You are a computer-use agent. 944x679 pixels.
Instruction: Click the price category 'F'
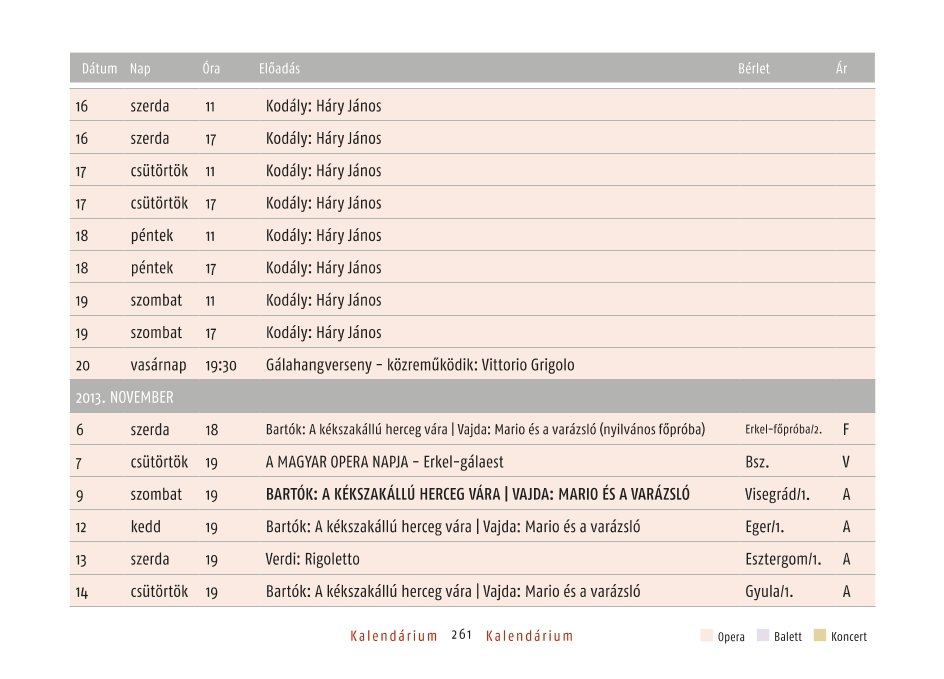coord(846,430)
